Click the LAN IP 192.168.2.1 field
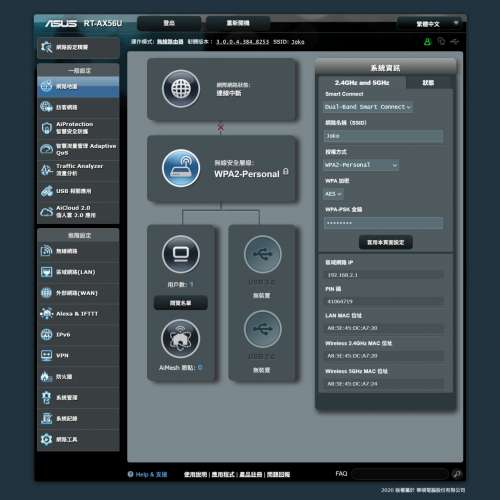 (x=383, y=275)
